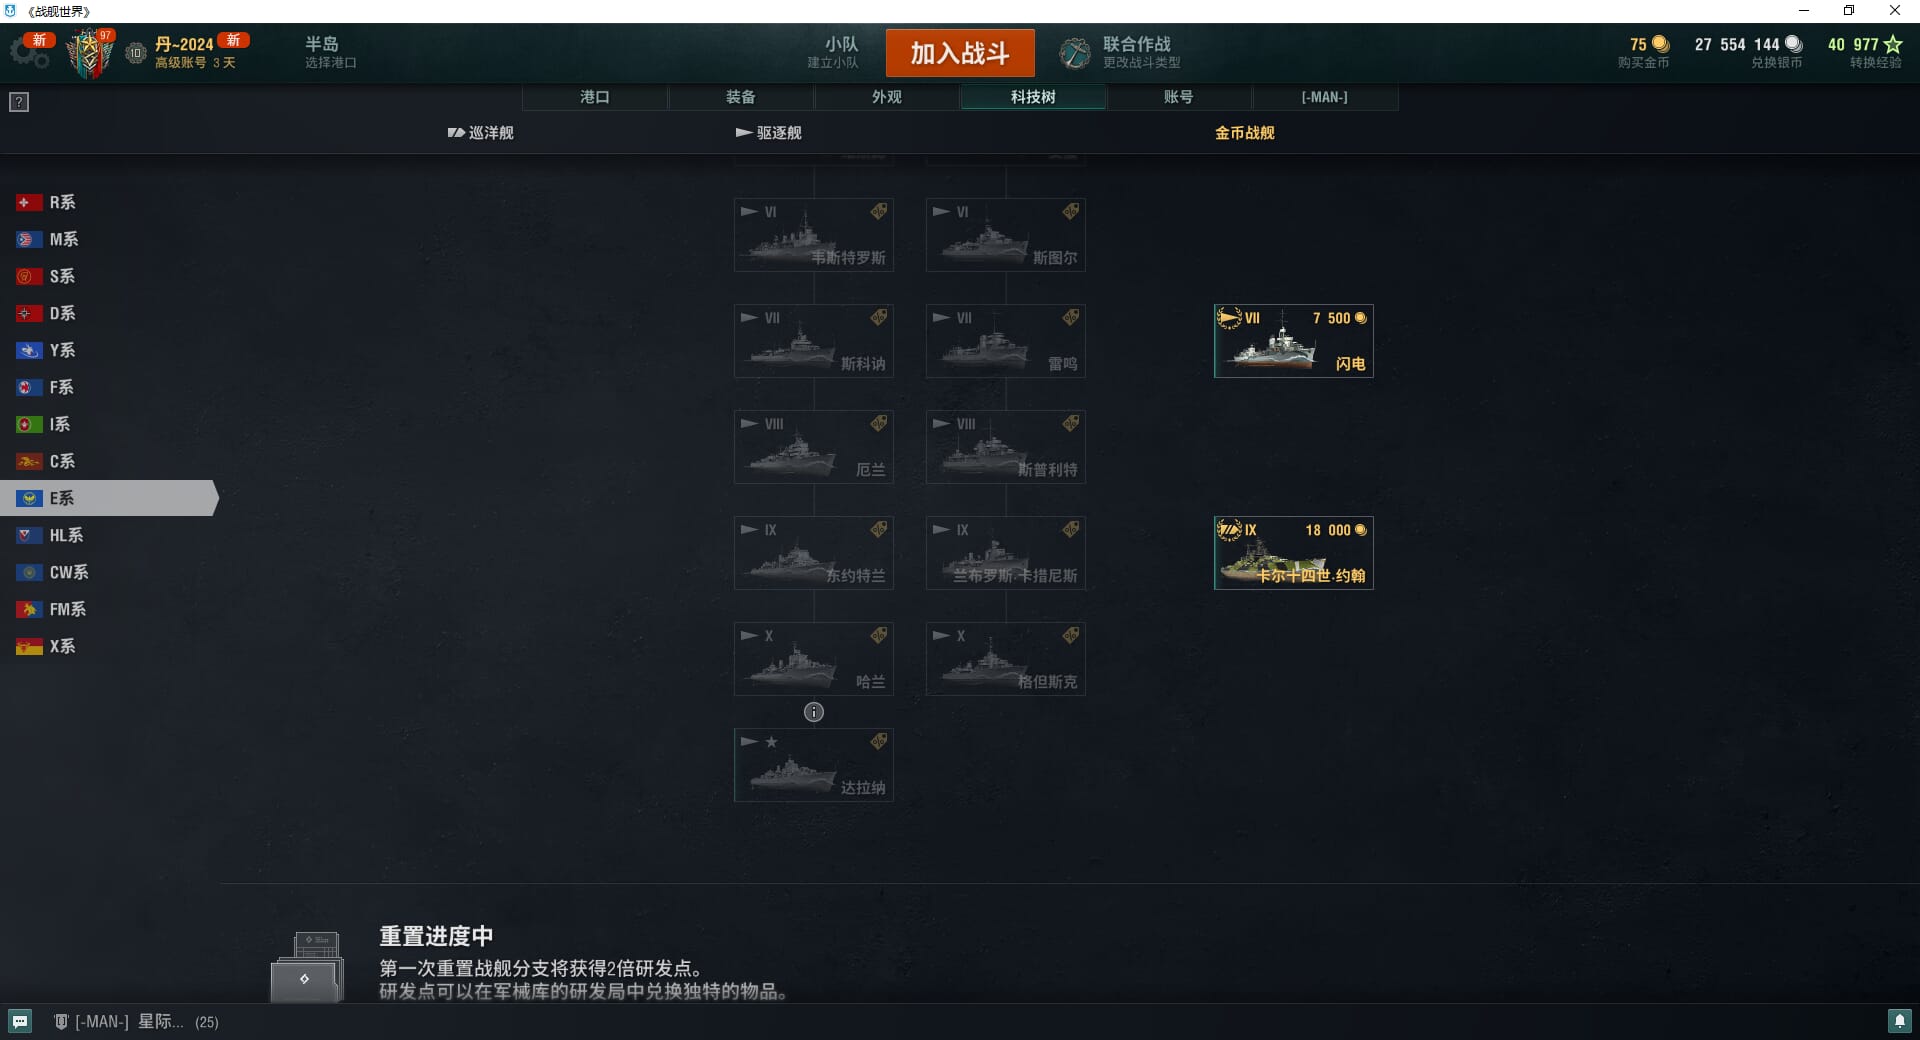Click the reset progress crate icon
Image resolution: width=1920 pixels, height=1040 pixels.
[x=307, y=966]
